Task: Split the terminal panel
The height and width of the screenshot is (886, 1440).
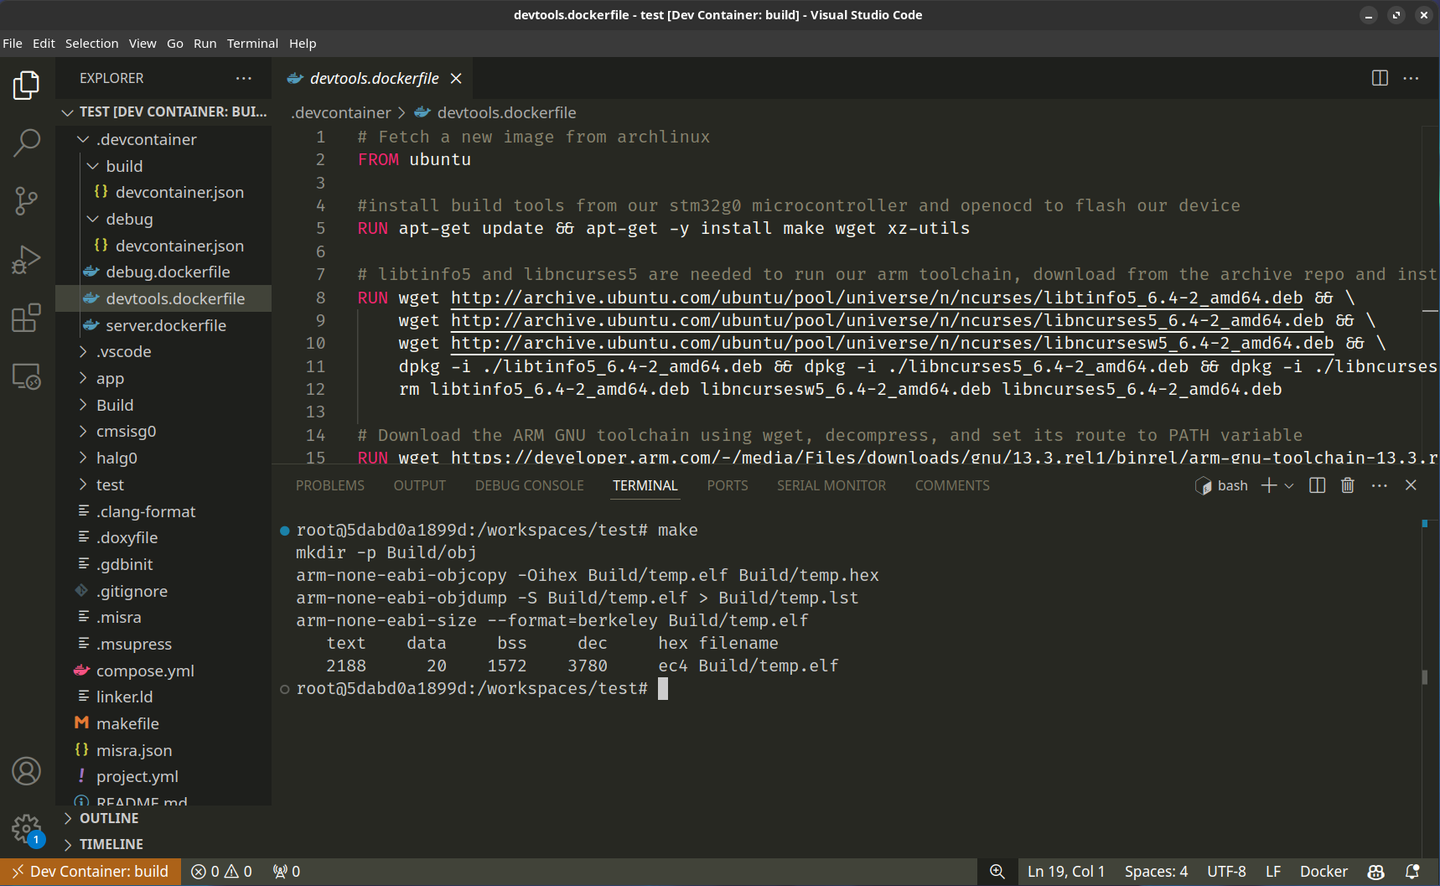Action: (1317, 485)
